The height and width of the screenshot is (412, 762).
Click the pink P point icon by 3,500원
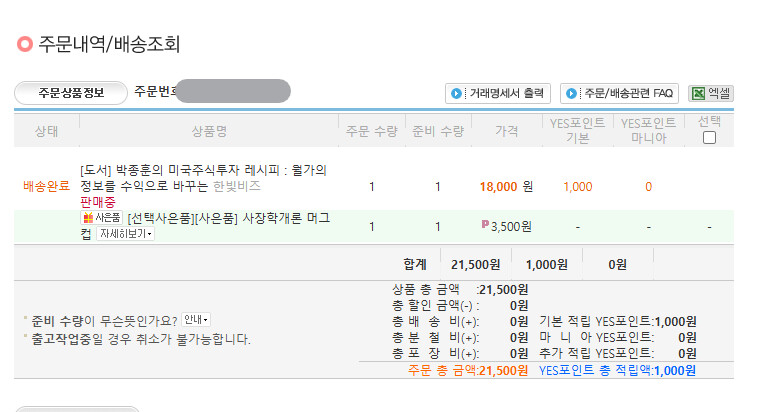[x=485, y=224]
